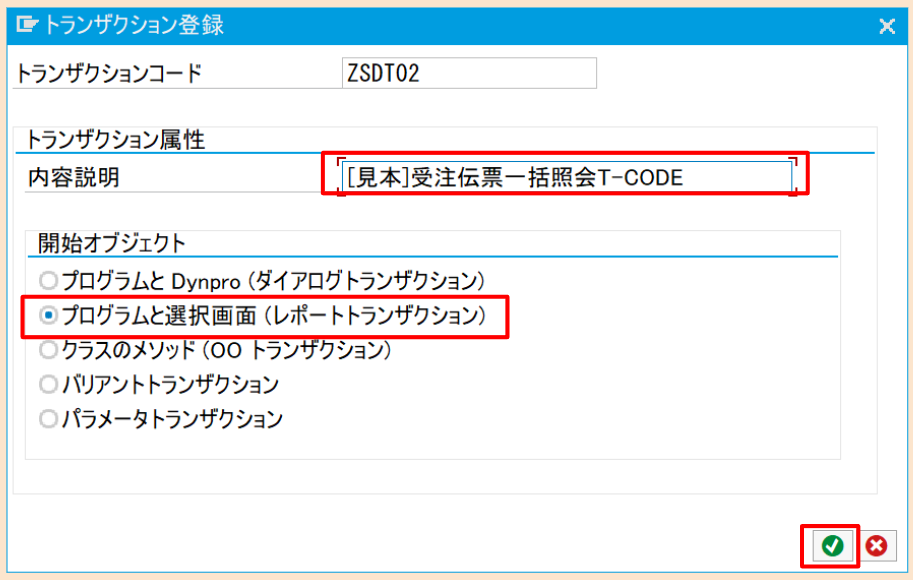The height and width of the screenshot is (580, 913).
Task: Click the red cancel icon next to the checkmark
Action: [878, 546]
